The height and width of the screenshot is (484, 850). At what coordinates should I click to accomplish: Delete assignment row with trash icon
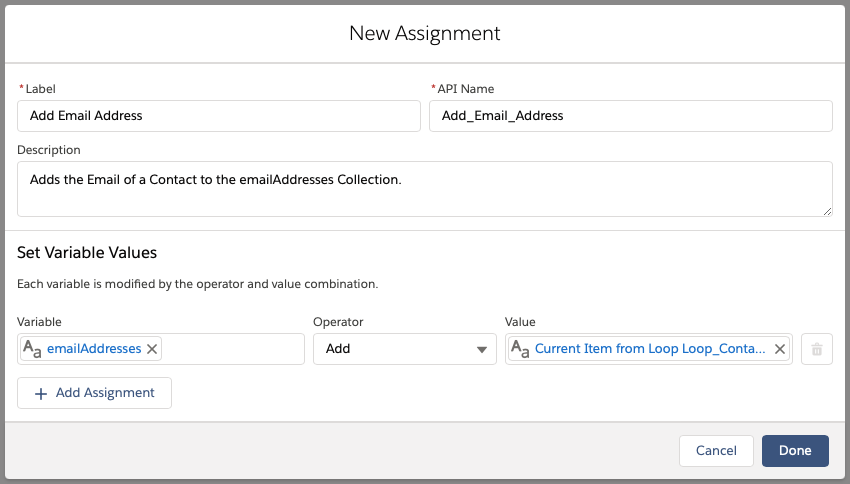pyautogui.click(x=816, y=349)
